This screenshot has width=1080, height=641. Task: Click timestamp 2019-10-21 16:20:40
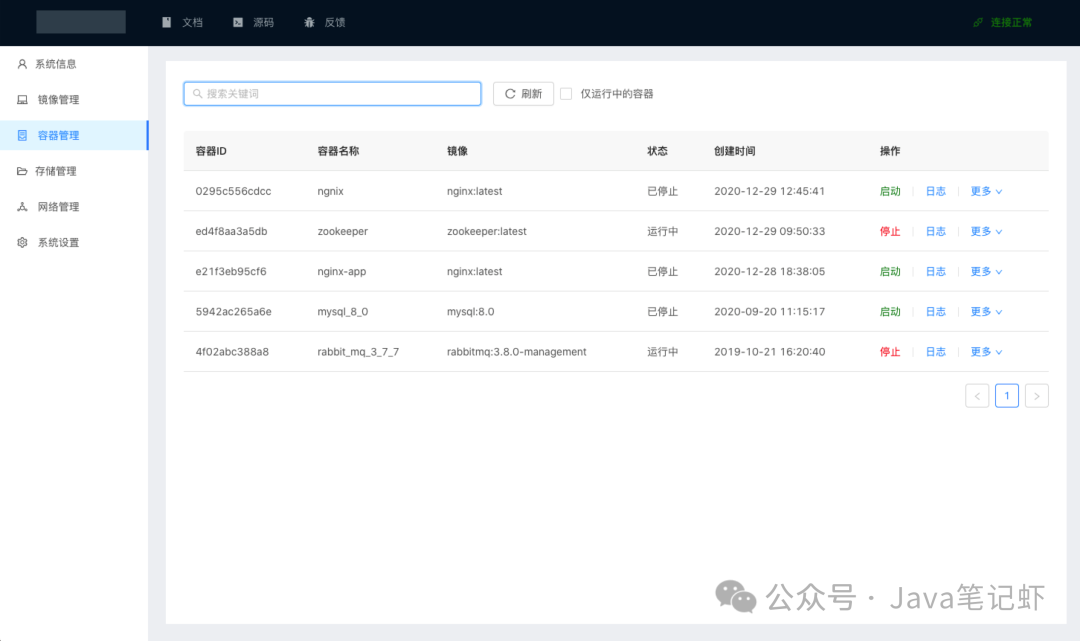769,352
